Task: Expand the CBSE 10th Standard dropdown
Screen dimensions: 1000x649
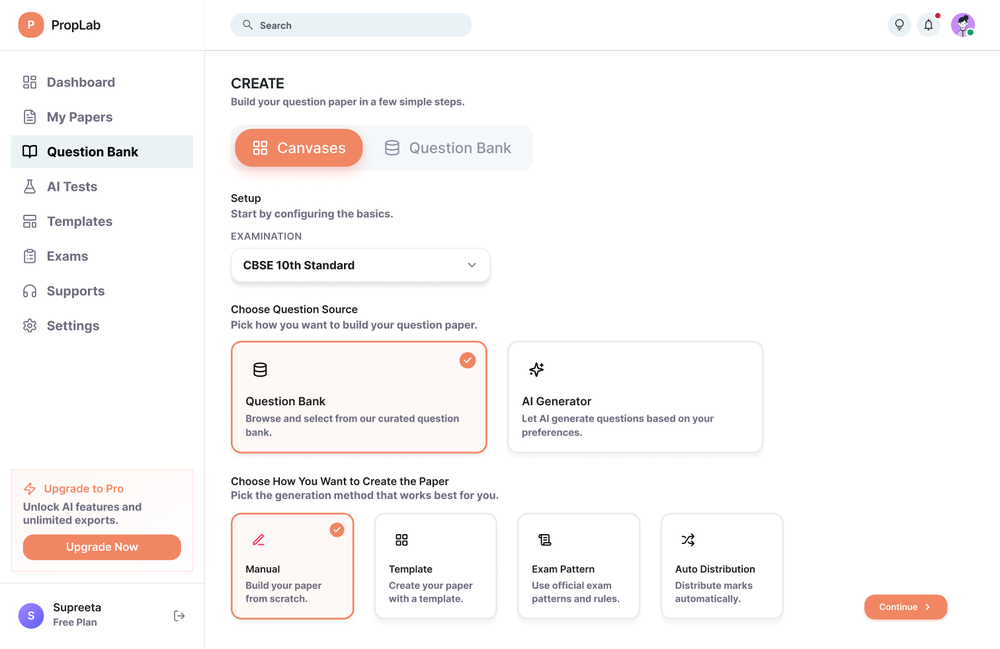Action: tap(360, 265)
